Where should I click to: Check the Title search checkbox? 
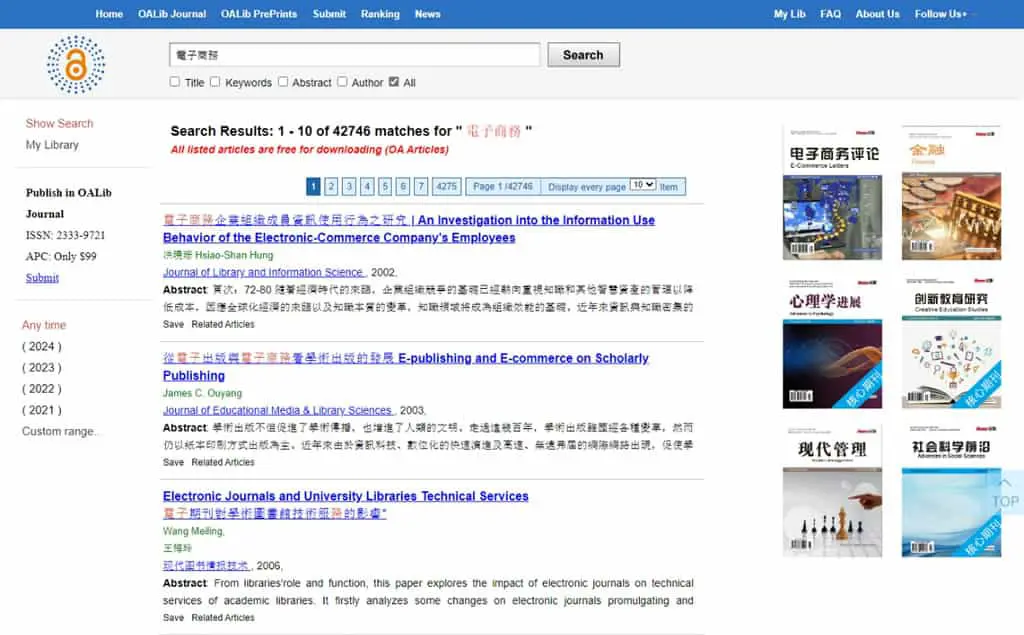click(174, 82)
